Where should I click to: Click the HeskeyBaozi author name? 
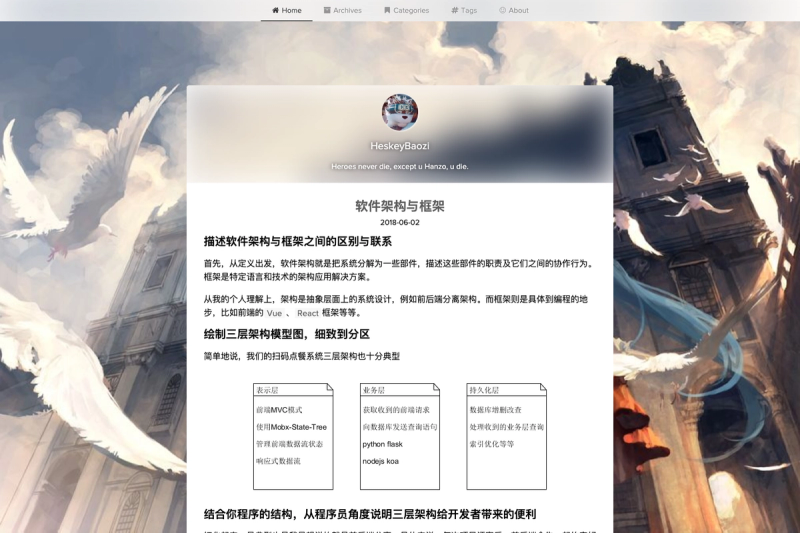point(400,146)
